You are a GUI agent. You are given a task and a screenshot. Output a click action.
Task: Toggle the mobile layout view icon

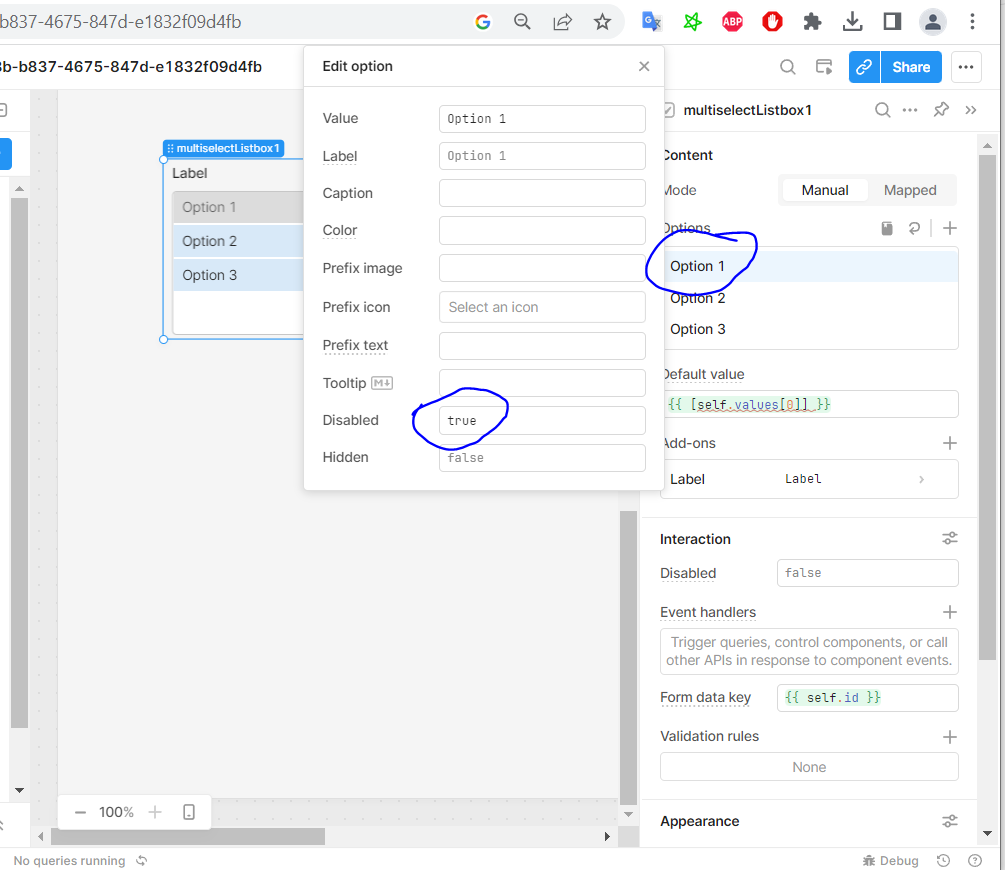pos(188,812)
